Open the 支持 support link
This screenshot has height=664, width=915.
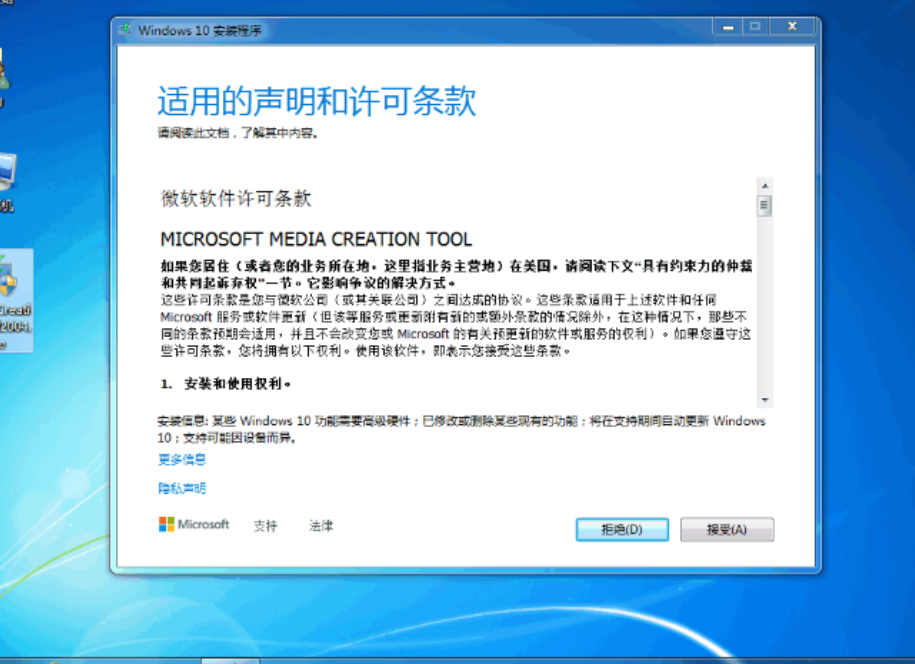(265, 526)
